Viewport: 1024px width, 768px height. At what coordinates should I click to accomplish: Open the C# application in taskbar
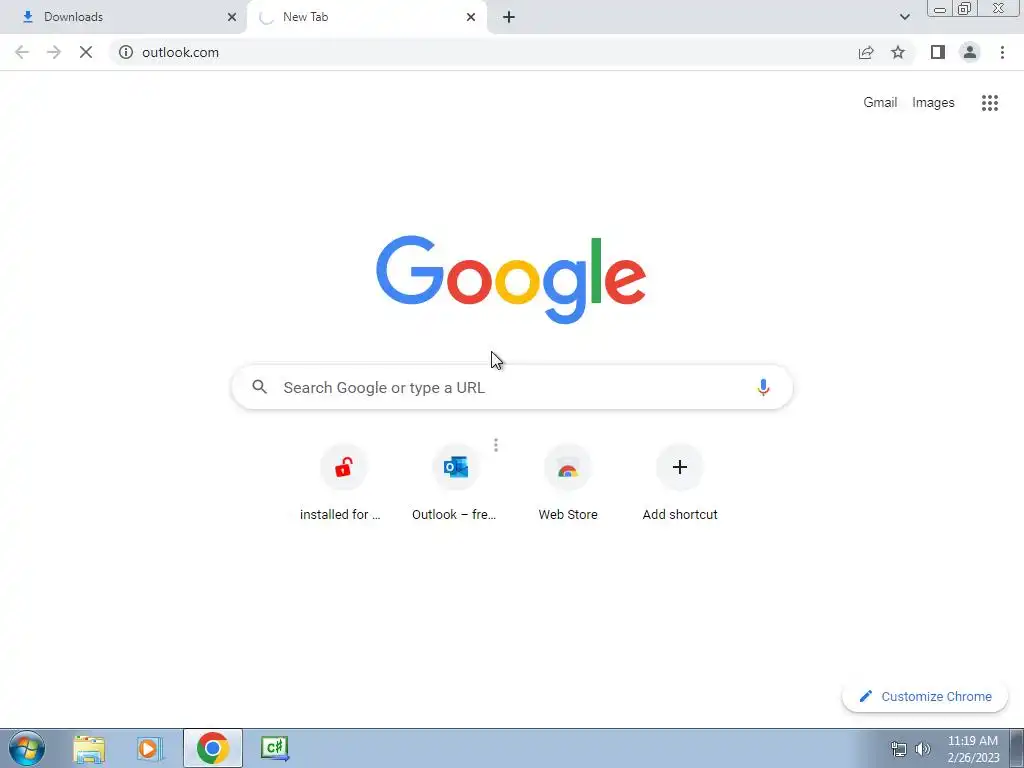coord(274,748)
